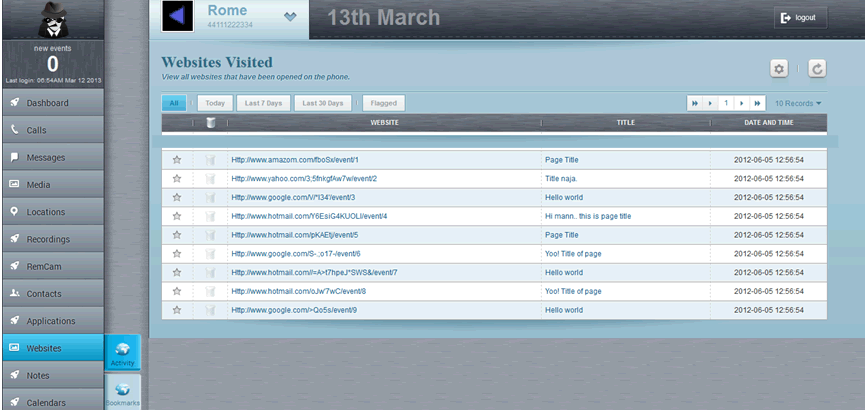
Task: Open Messages in the sidebar
Action: [52, 157]
